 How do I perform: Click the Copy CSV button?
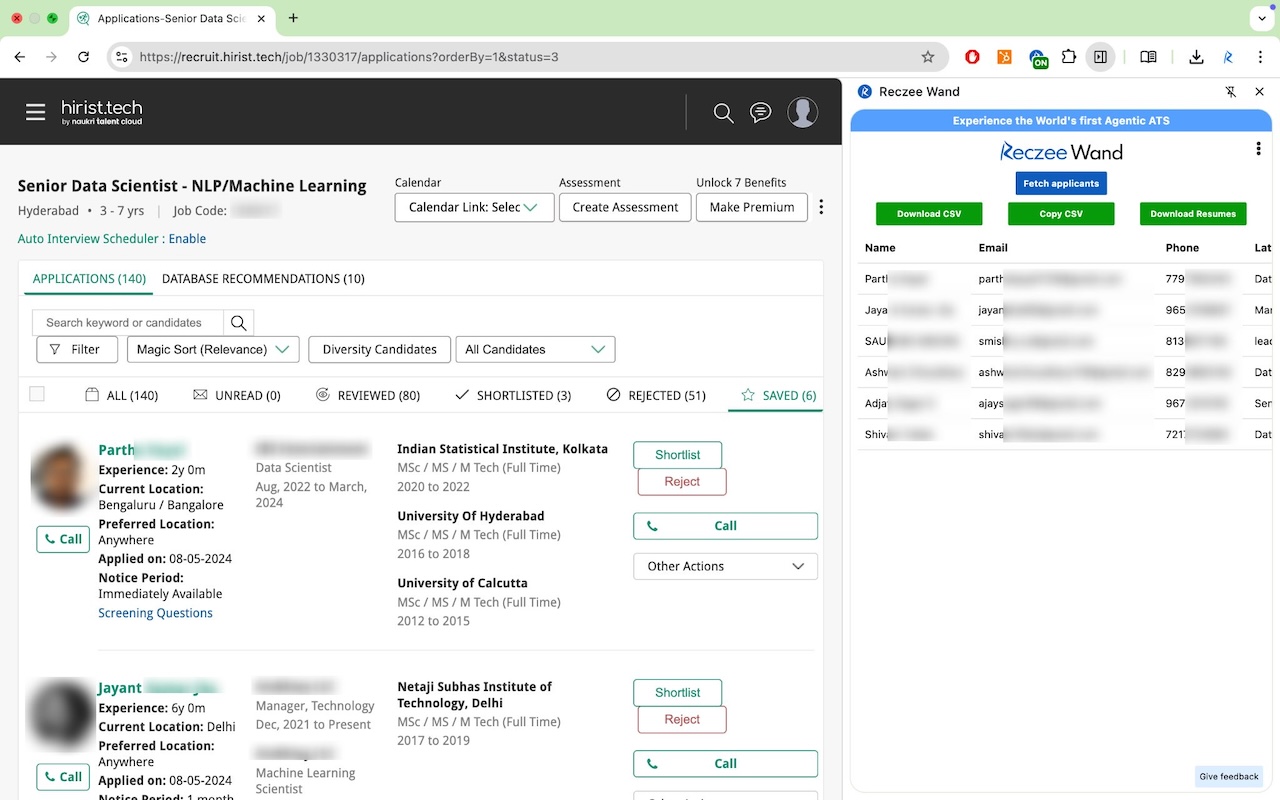(1061, 214)
